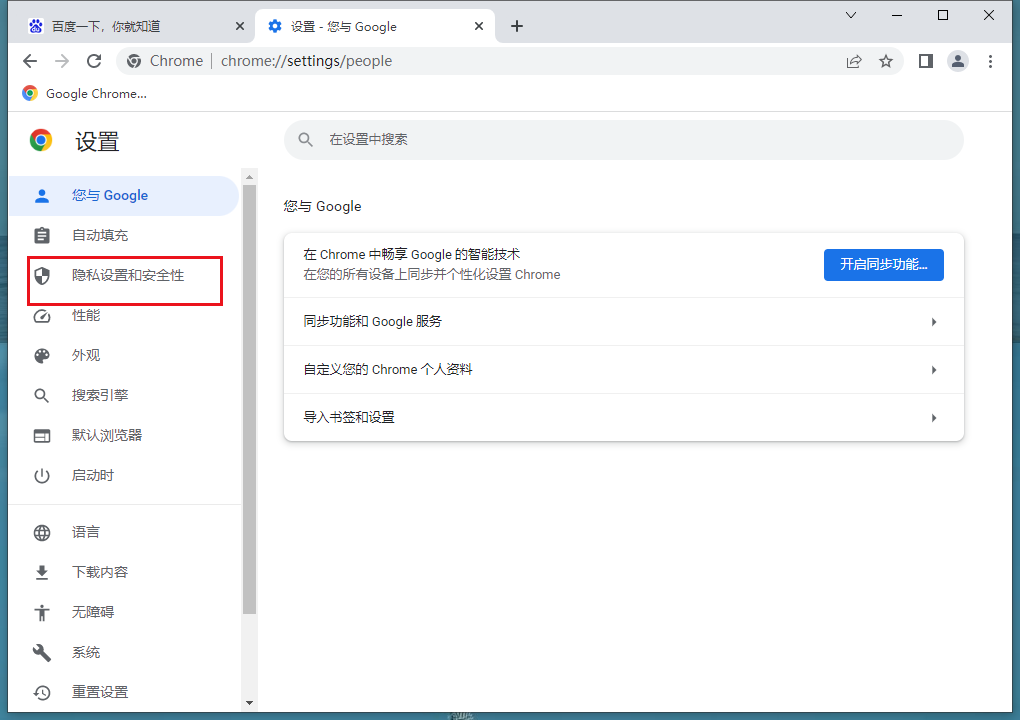1020x720 pixels.
Task: Expand arrow on 自定义您的 Chrome 个人资料 row
Action: pos(933,370)
